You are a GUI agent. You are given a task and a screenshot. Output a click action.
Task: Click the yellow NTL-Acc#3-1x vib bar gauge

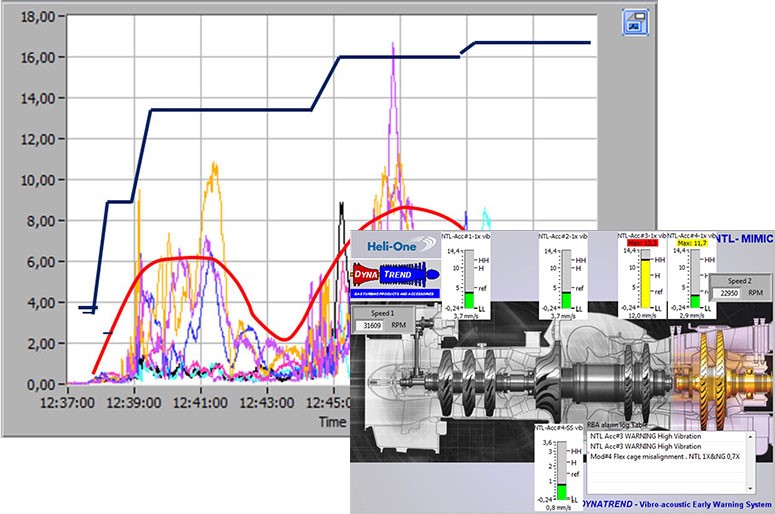[645, 280]
